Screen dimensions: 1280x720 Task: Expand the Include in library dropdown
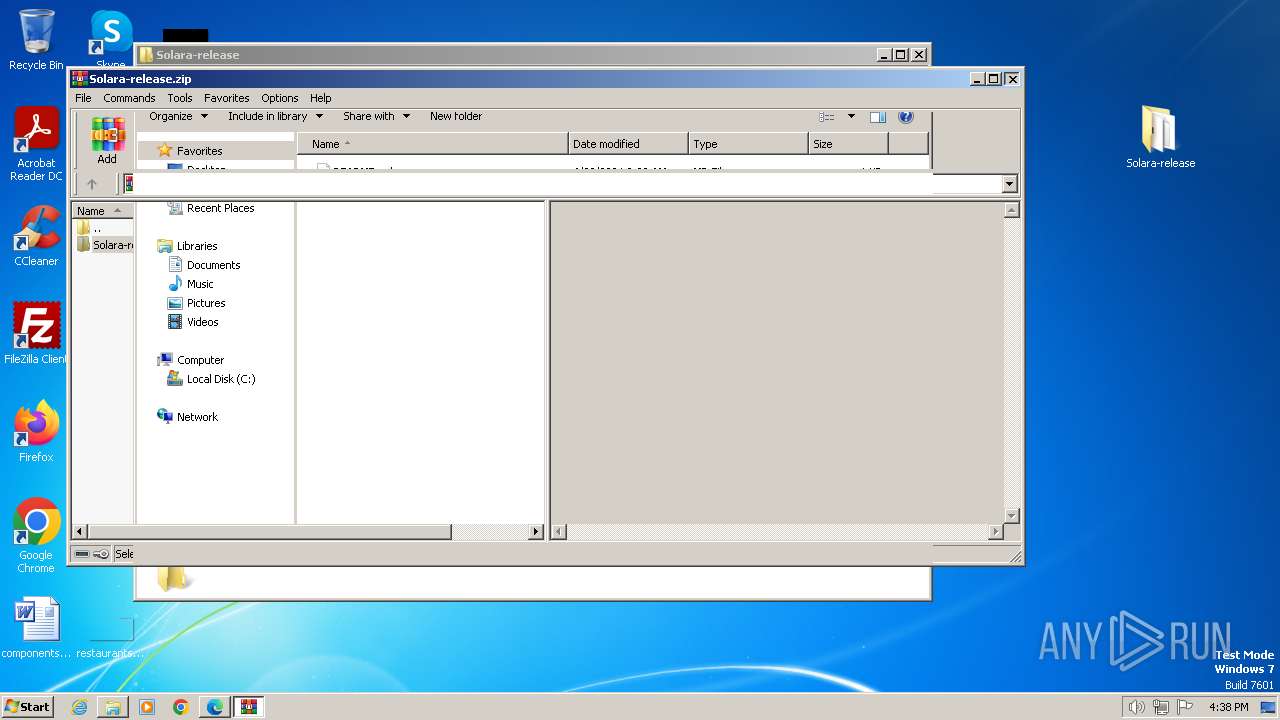tap(275, 116)
